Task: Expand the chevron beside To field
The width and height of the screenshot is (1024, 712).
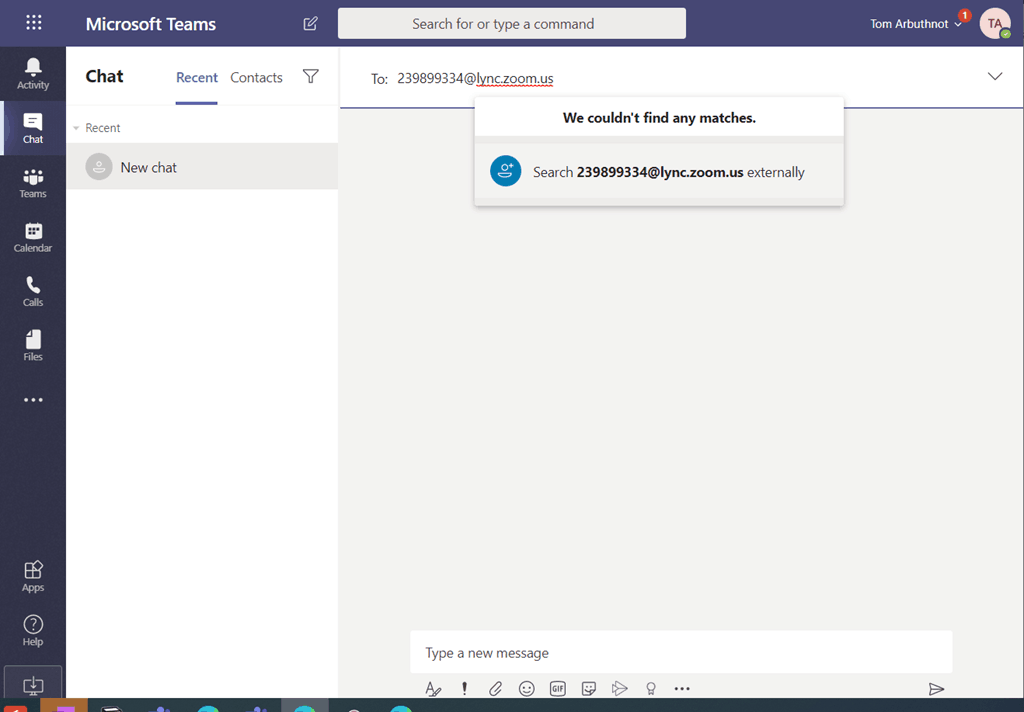Action: (x=994, y=77)
